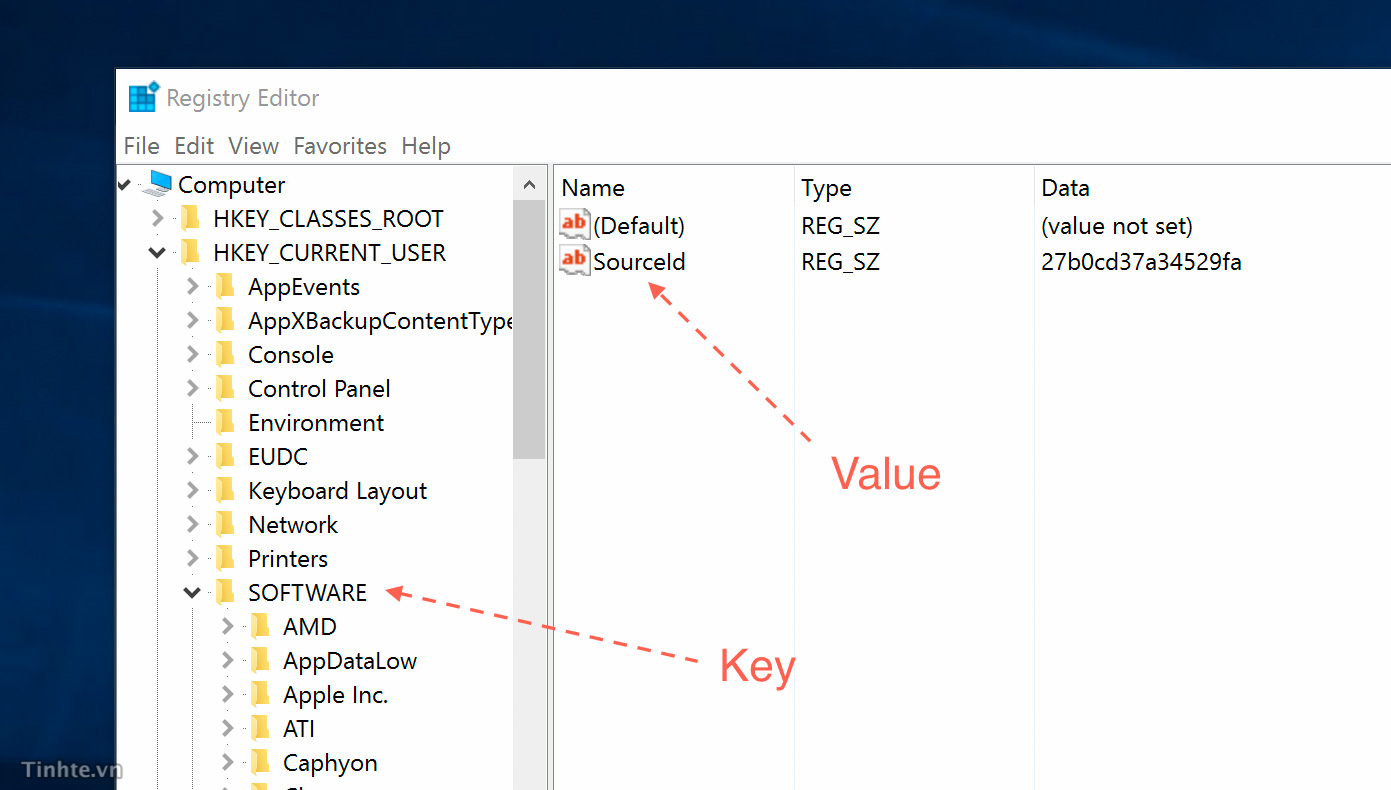Select the Caphyon folder icon
Viewport: 1391px width, 790px height.
[x=260, y=763]
